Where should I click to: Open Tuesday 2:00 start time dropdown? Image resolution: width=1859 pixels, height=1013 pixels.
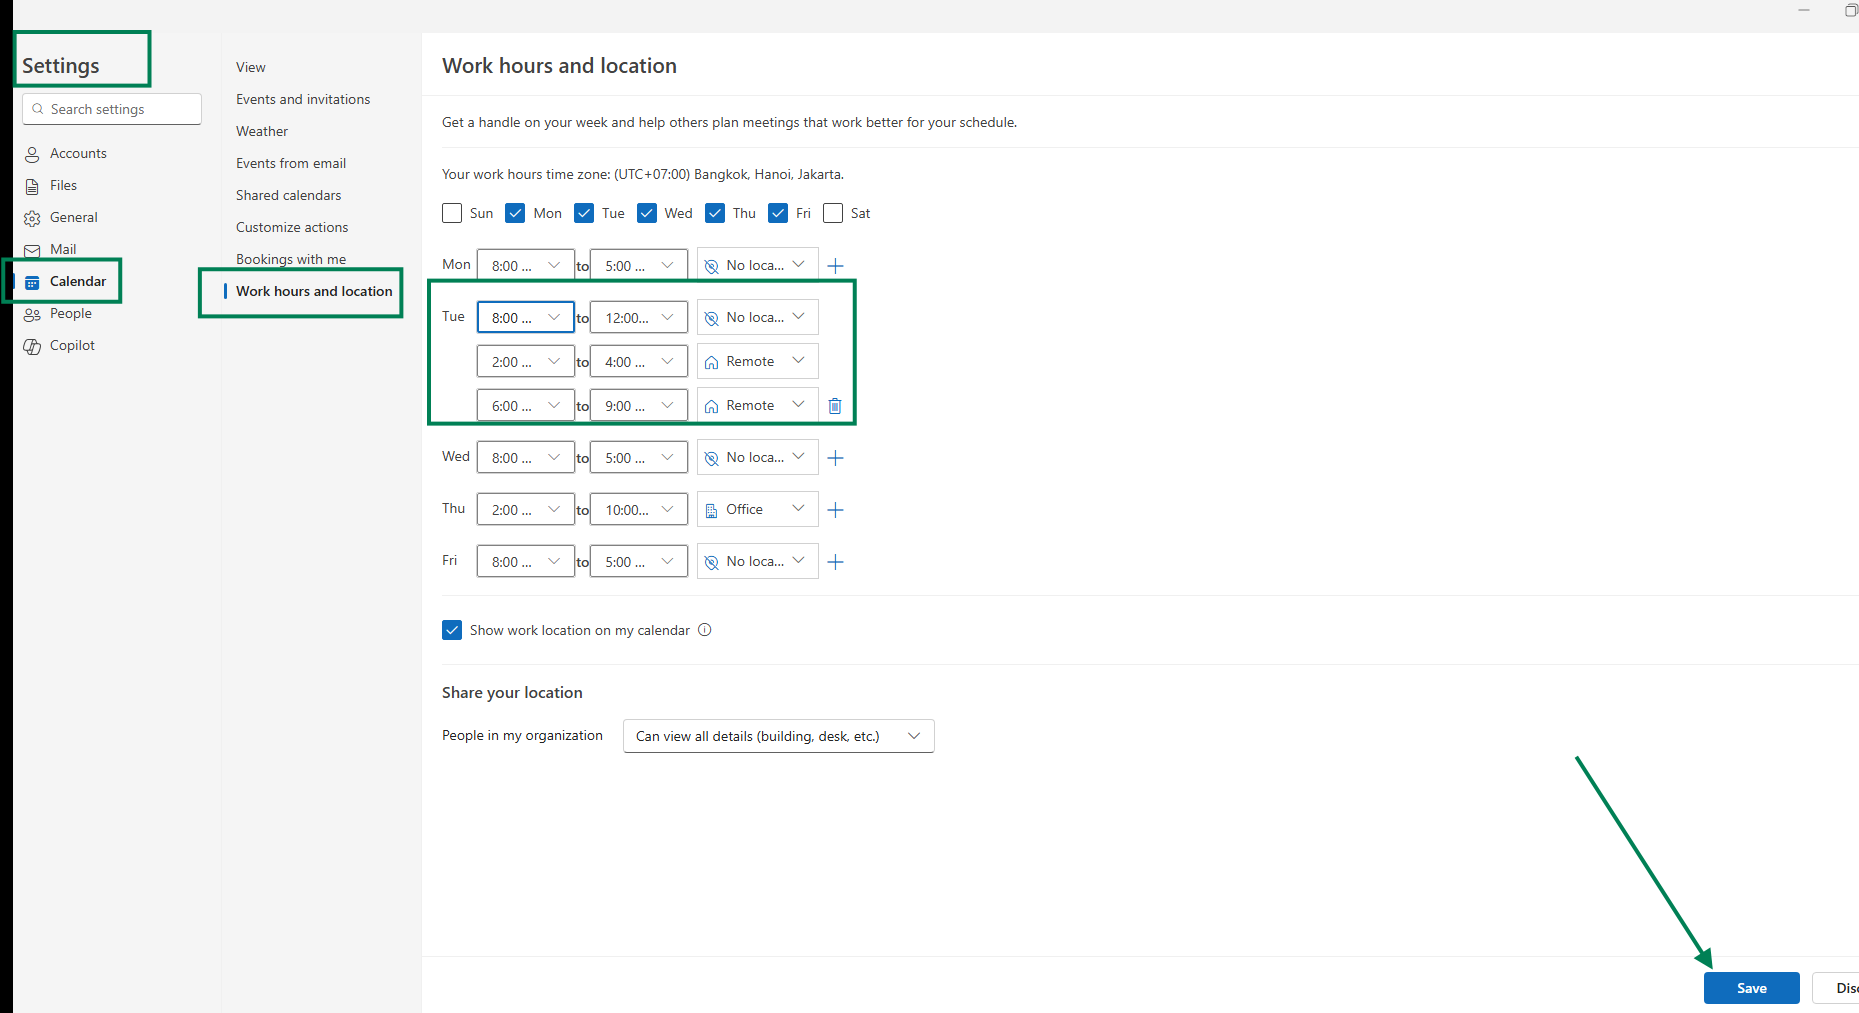click(526, 362)
